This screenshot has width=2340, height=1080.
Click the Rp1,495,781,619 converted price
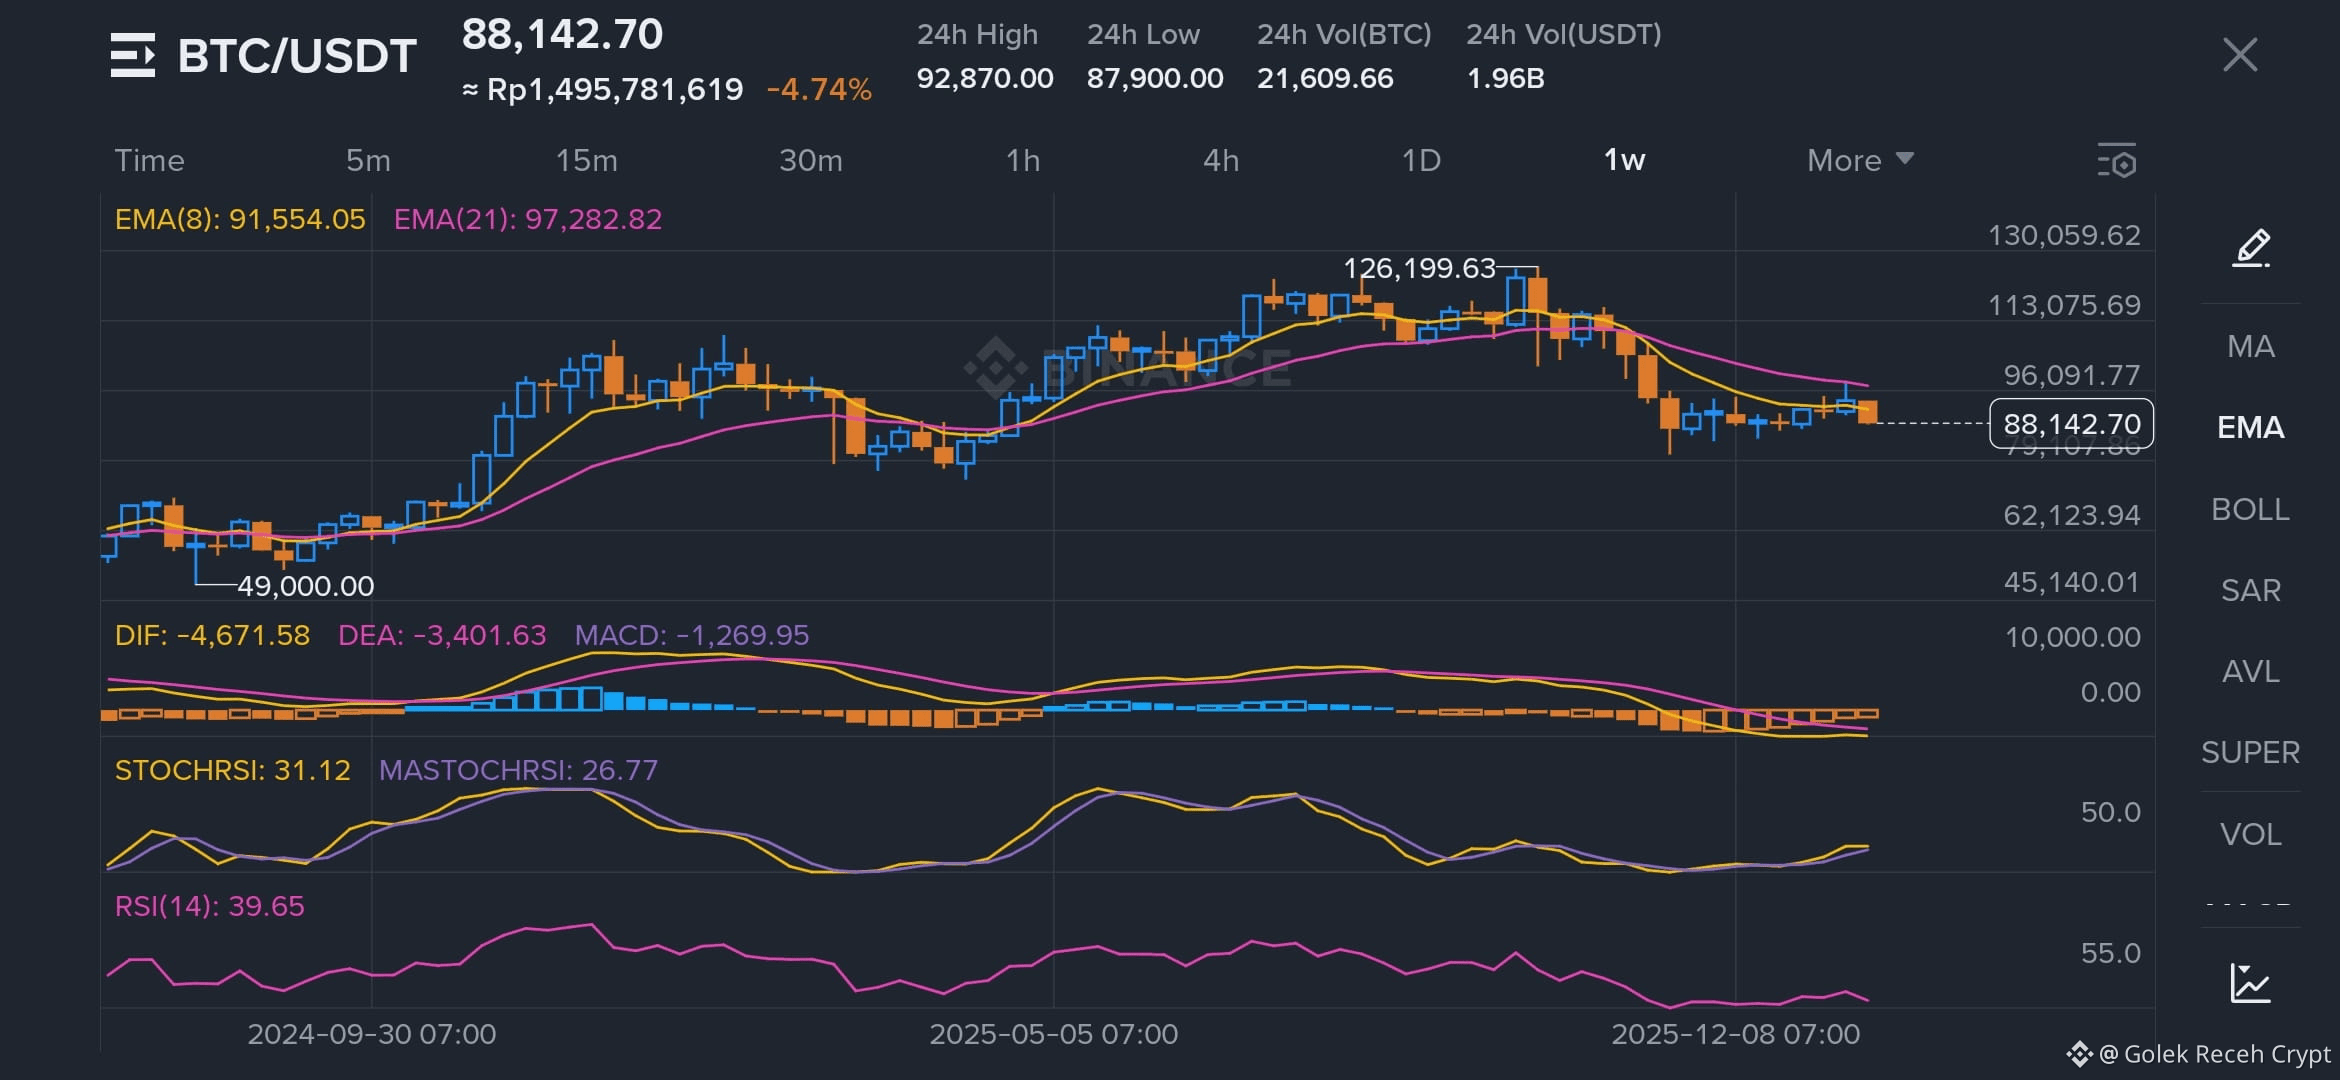615,89
